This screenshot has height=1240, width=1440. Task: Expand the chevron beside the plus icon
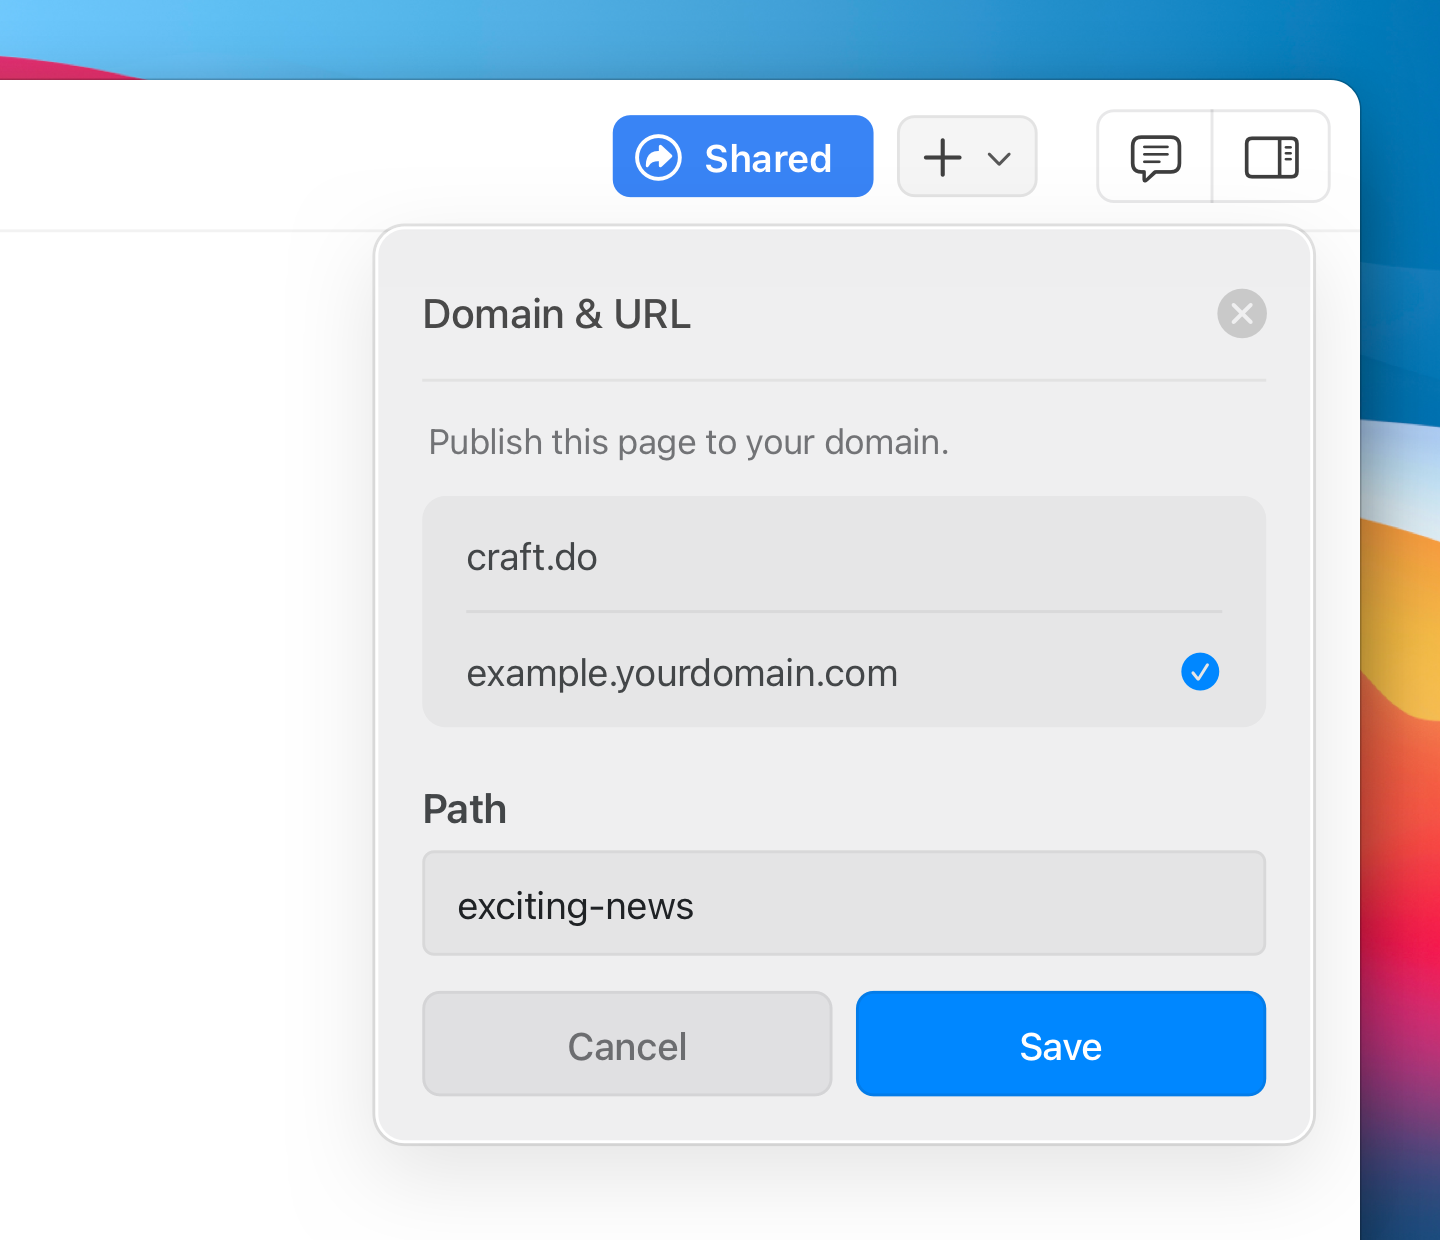(999, 159)
